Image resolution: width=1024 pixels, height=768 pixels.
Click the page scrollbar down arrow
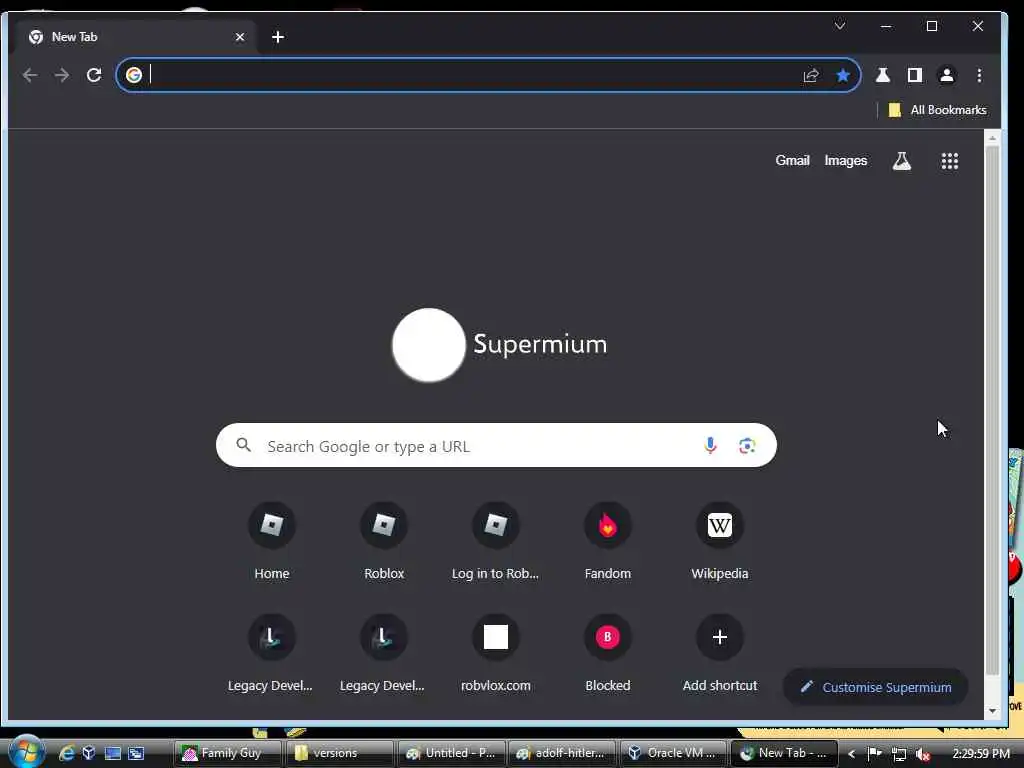(992, 711)
